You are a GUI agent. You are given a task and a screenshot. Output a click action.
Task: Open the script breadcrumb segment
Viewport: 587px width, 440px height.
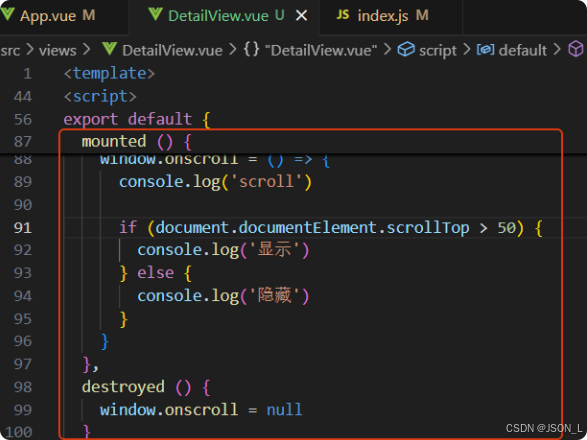pos(438,50)
